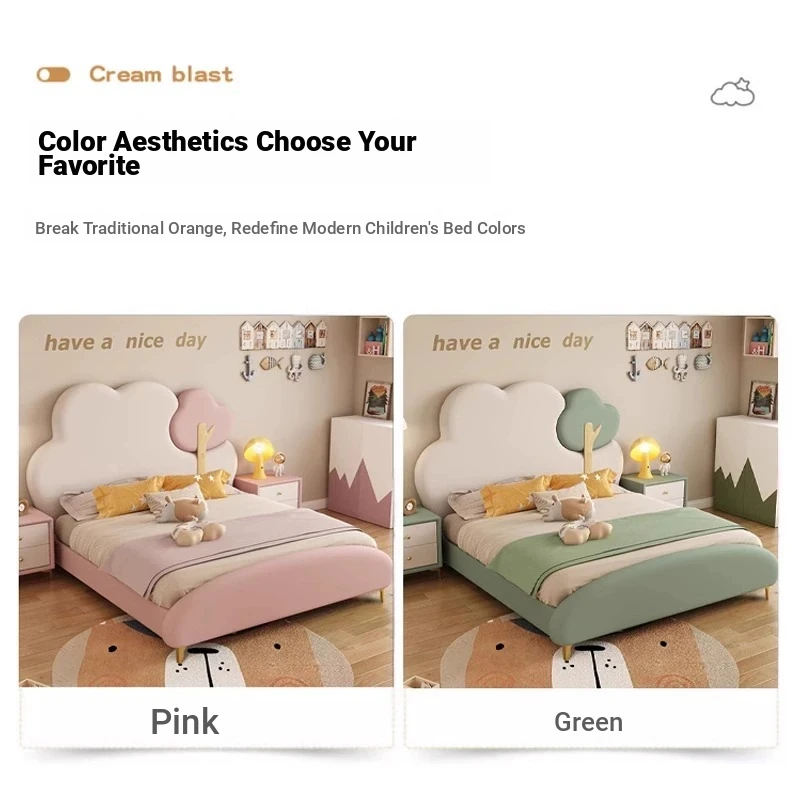Click the anchor wall decoration in pink room
The height and width of the screenshot is (800, 800).
click(247, 368)
